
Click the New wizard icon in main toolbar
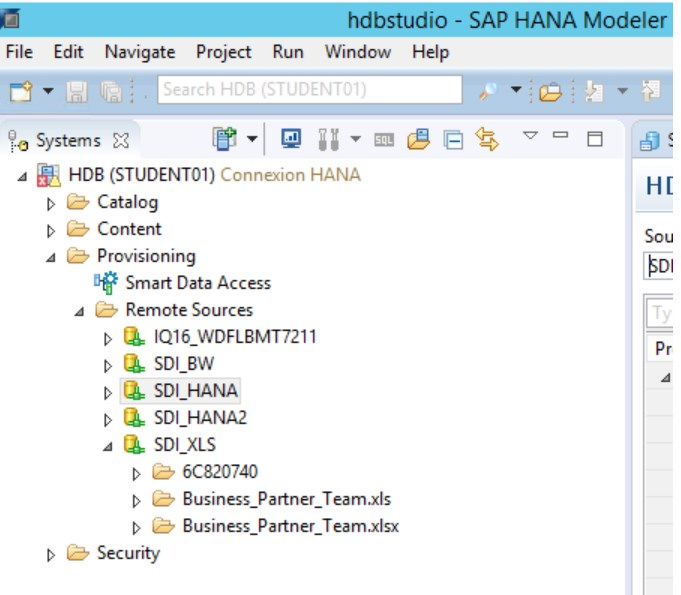tap(21, 91)
